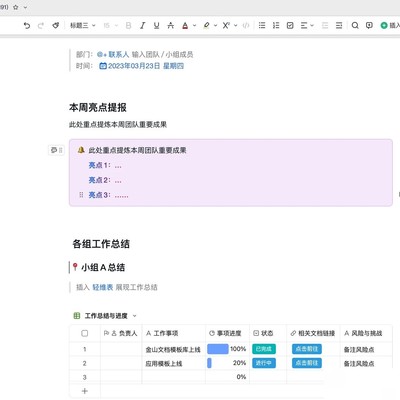Screen dimensions: 400x400
Task: Click the 进行中 status tag
Action: click(264, 363)
